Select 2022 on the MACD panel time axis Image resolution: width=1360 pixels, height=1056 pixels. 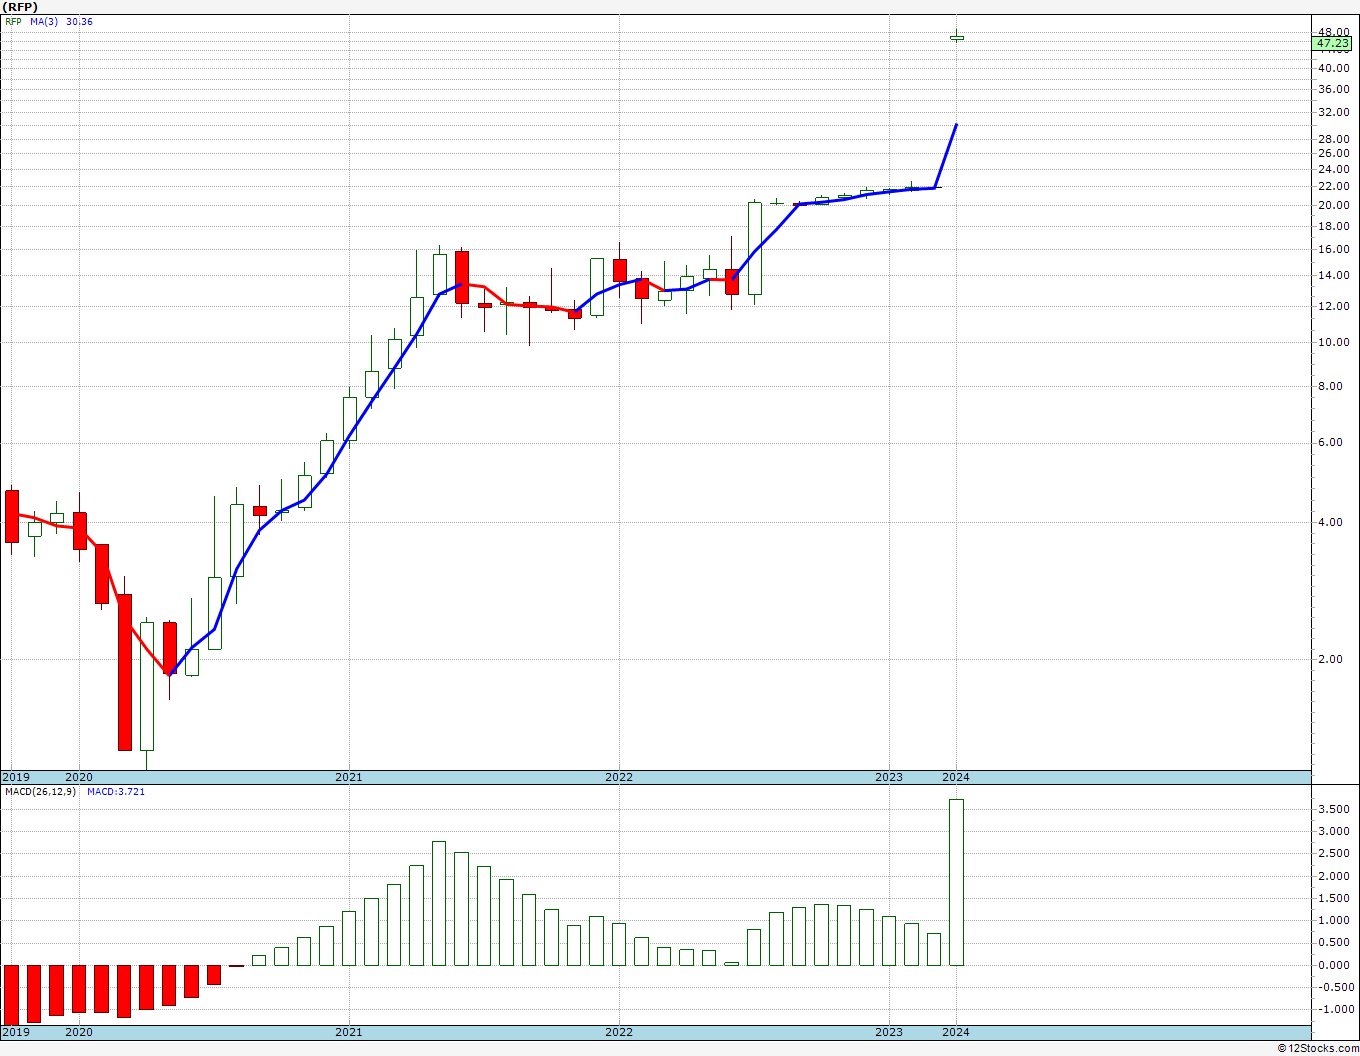[619, 1032]
